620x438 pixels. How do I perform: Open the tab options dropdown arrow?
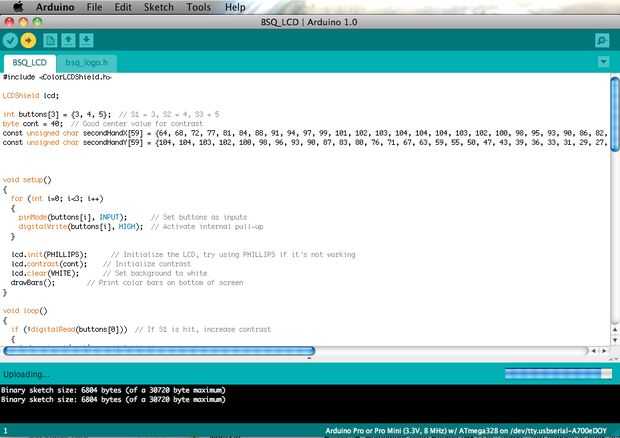[603, 62]
